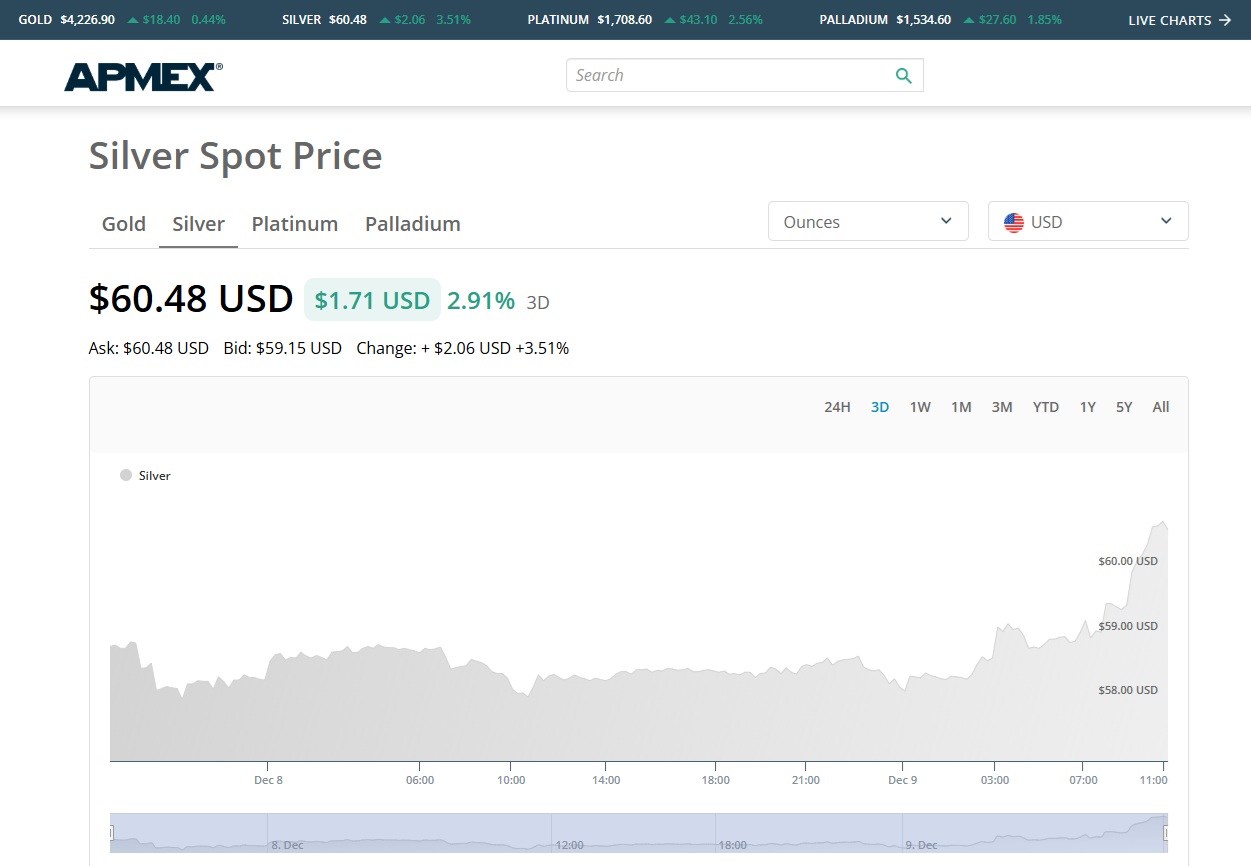Viewport: 1251px width, 866px height.
Task: Click left handle of chart range navigator
Action: 111,832
